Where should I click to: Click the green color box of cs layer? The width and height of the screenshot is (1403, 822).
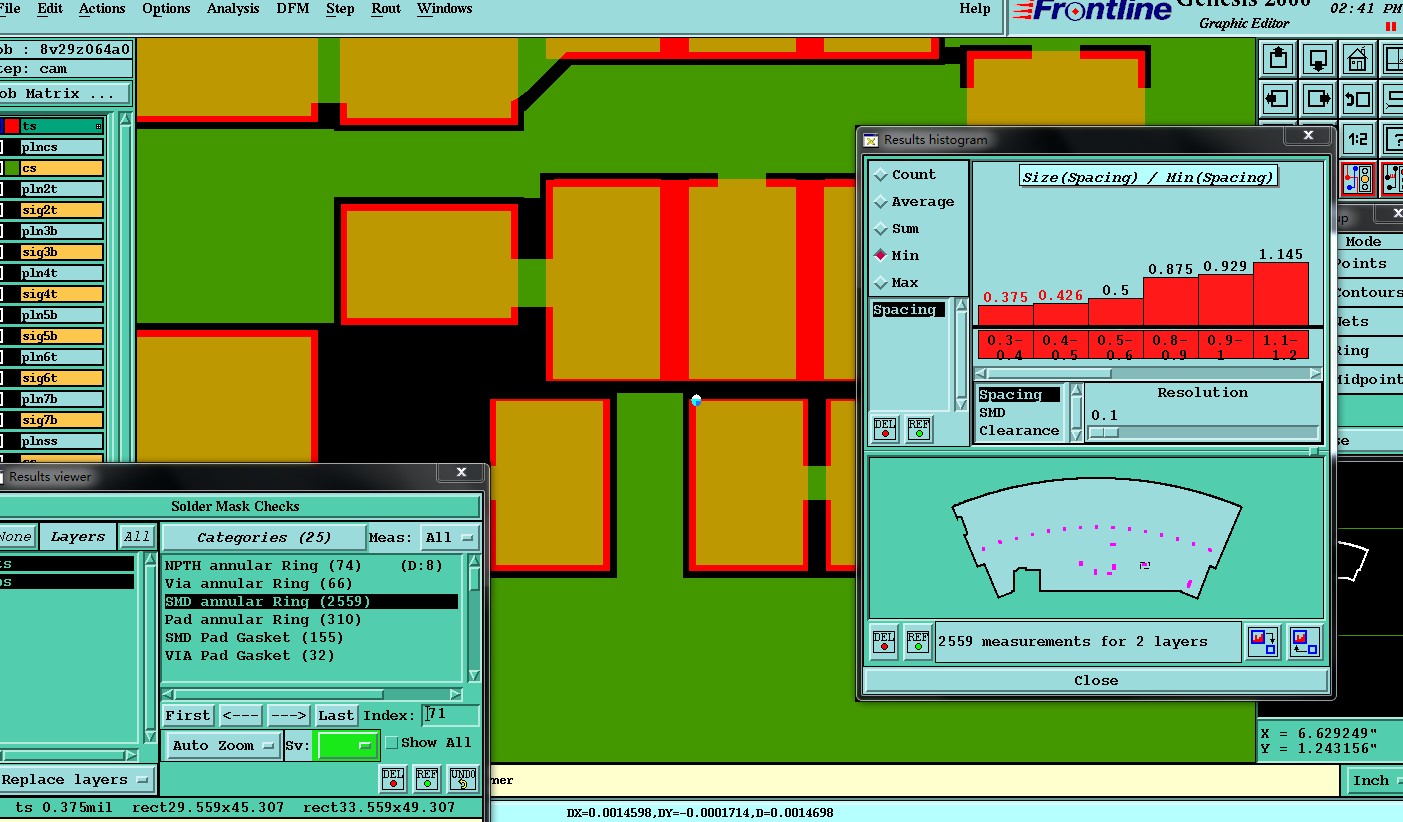click(11, 168)
